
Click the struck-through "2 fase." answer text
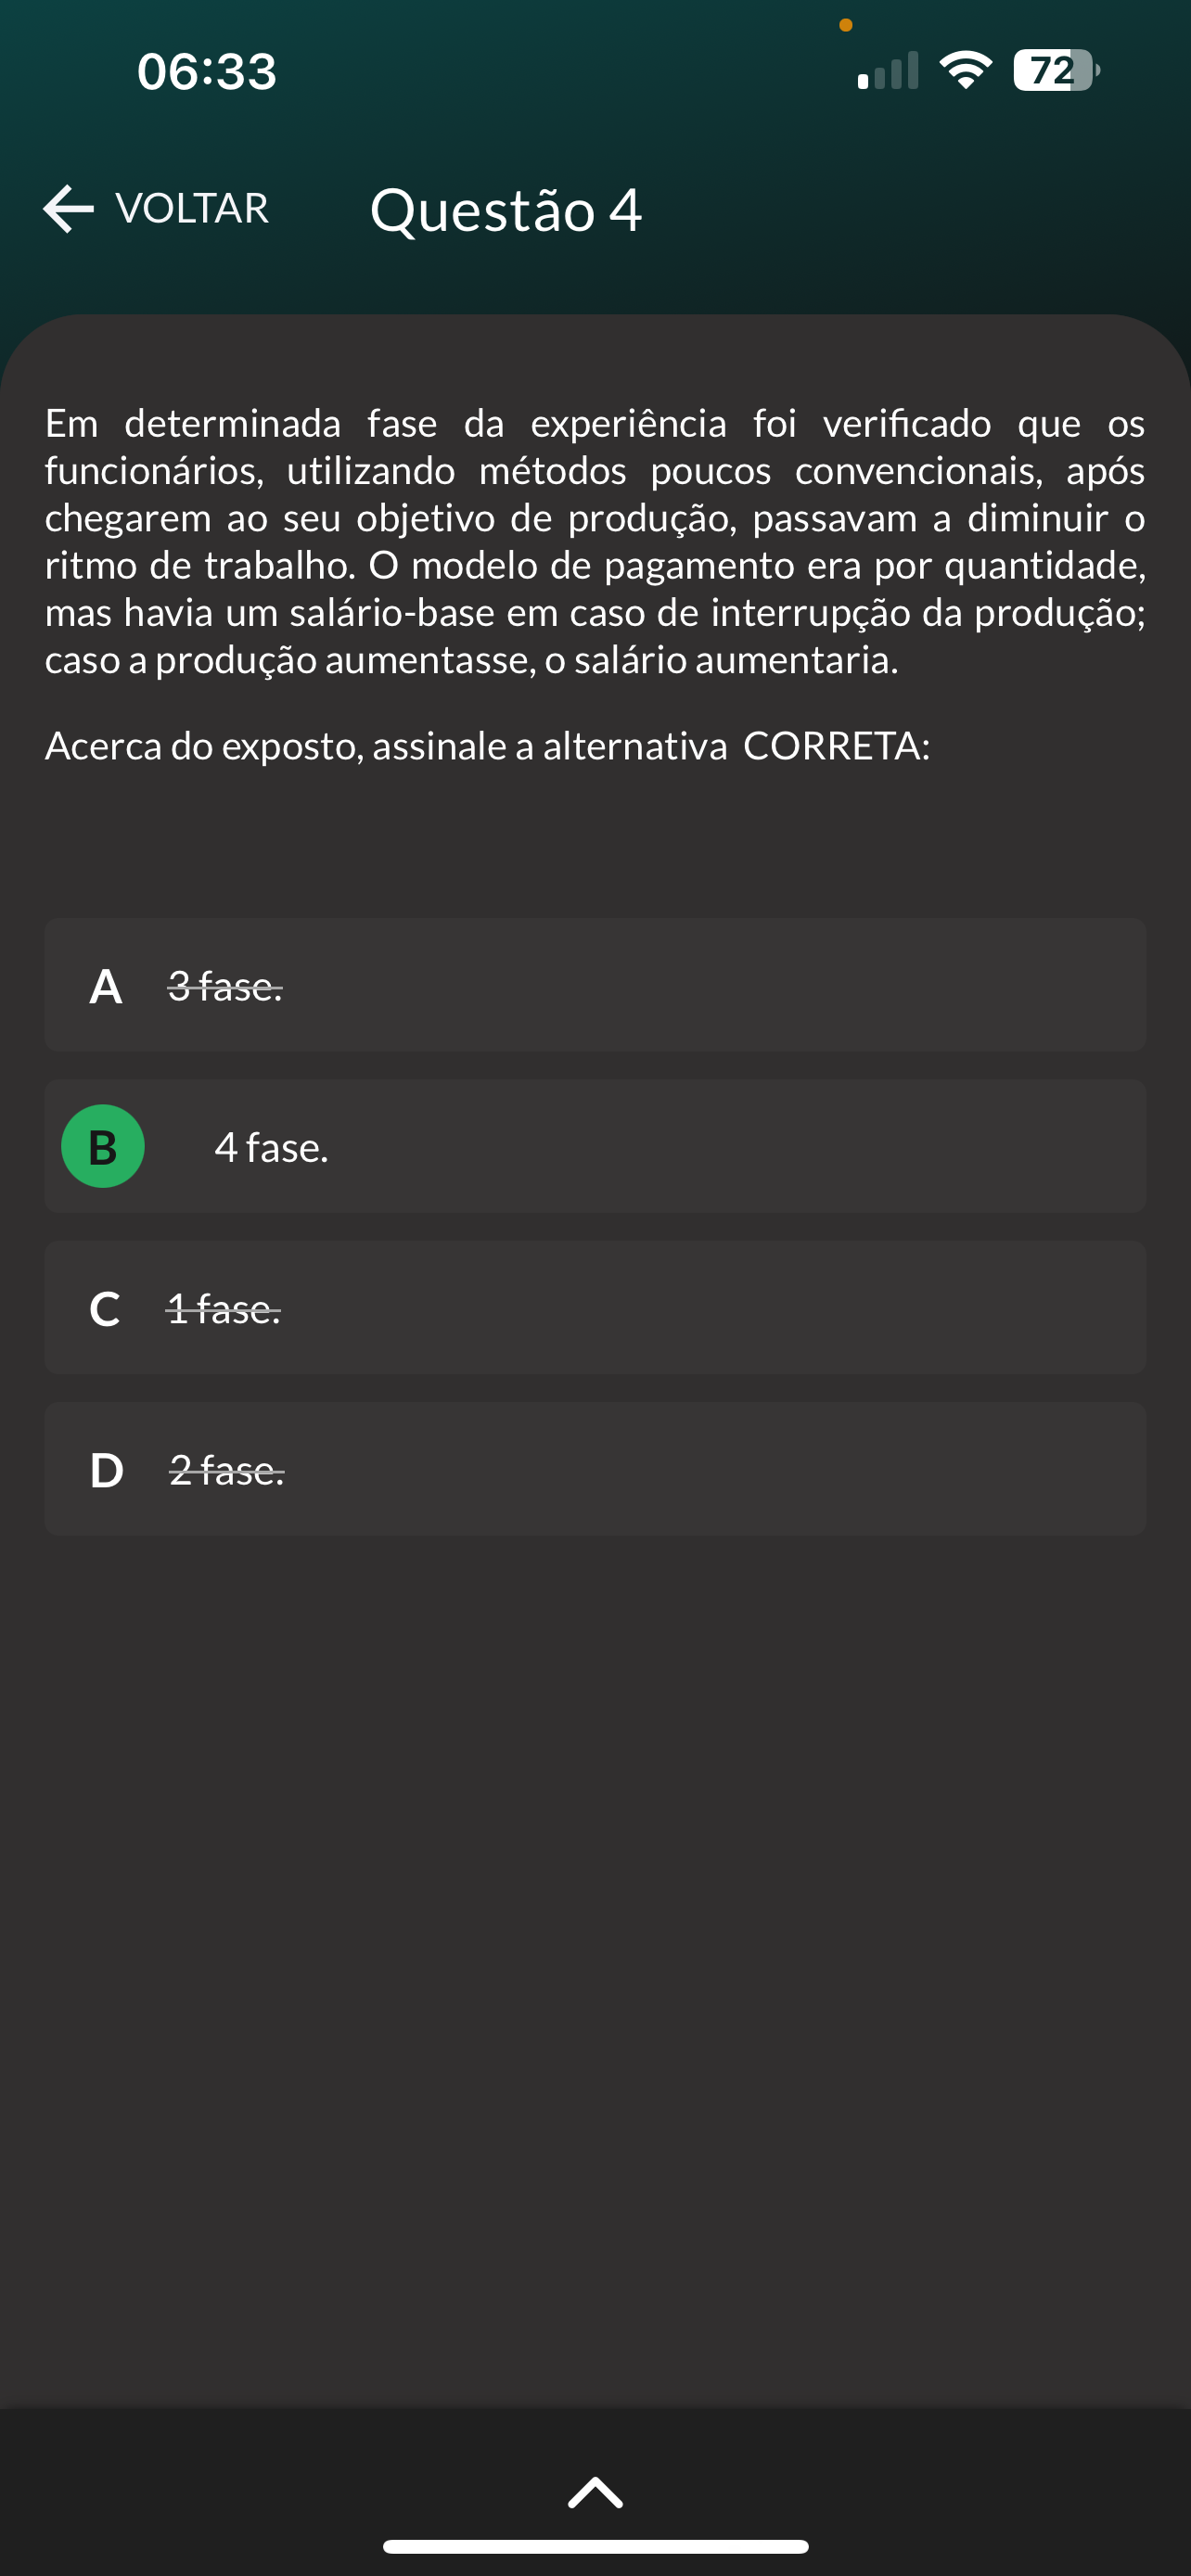(227, 1470)
